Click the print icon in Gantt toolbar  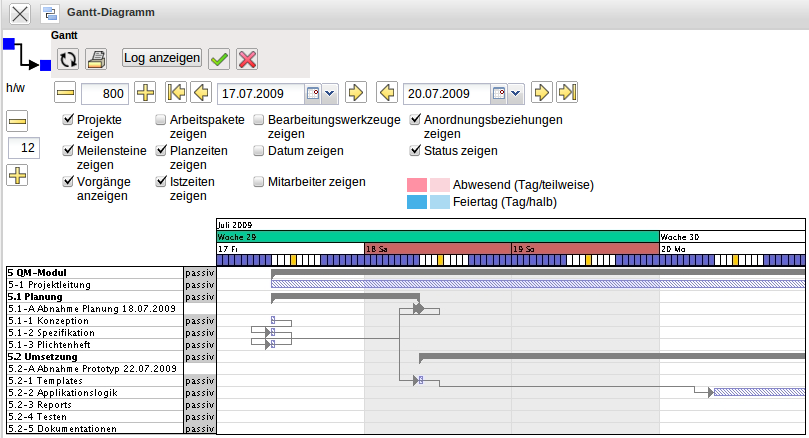click(95, 58)
